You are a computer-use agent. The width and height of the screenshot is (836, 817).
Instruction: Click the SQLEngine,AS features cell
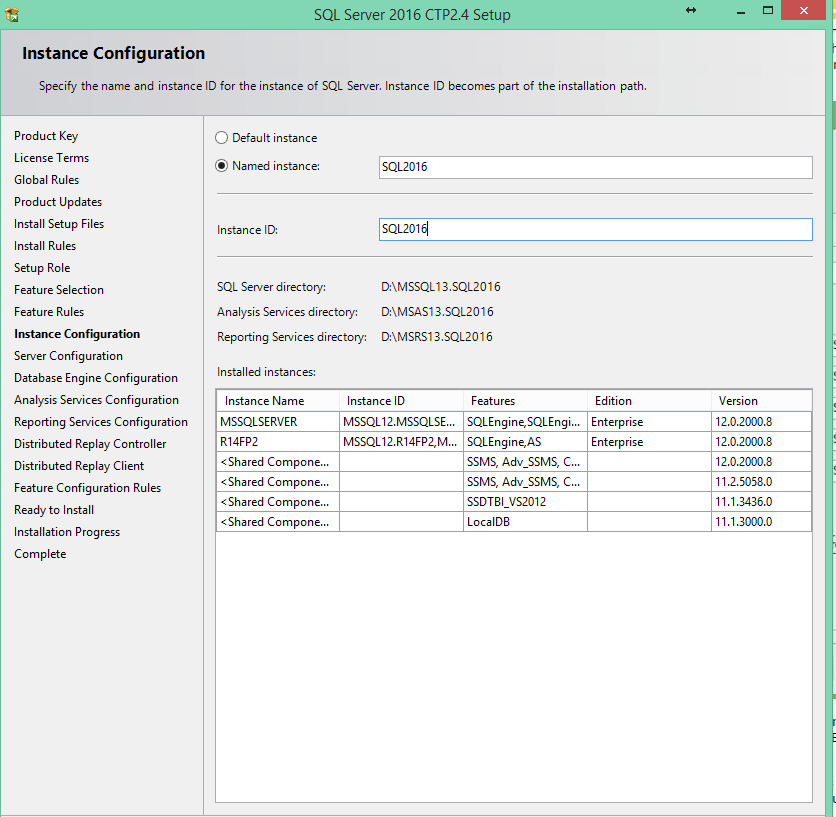point(525,442)
